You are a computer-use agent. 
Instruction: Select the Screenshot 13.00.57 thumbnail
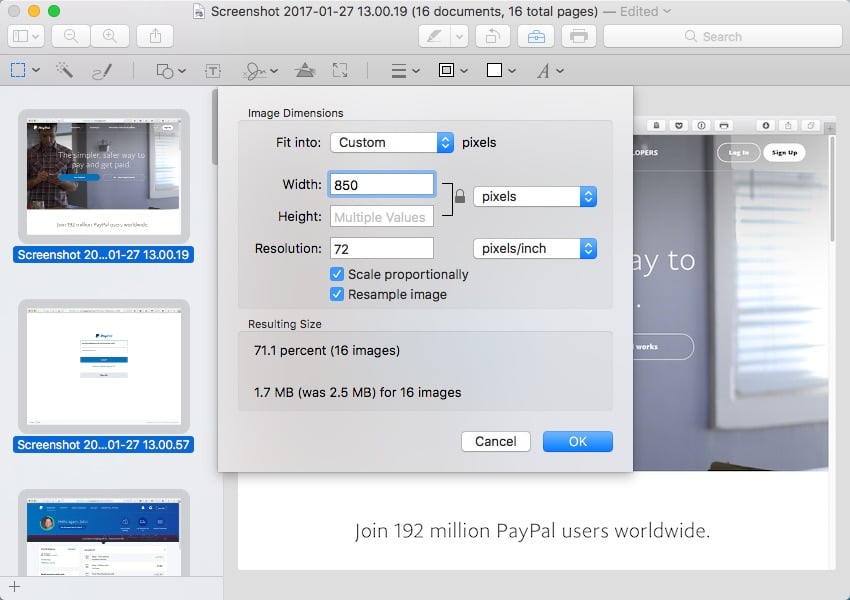104,366
